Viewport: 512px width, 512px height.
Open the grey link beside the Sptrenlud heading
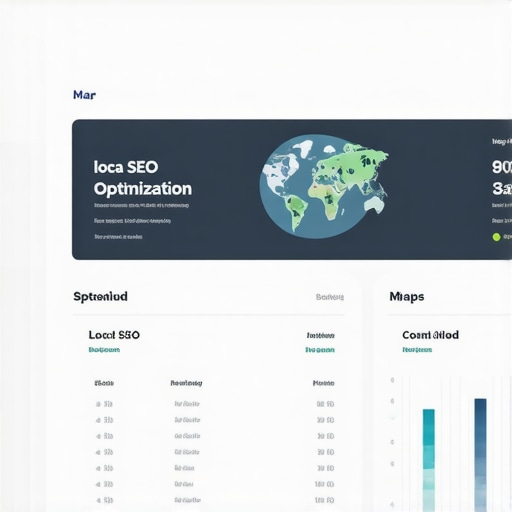tap(330, 297)
